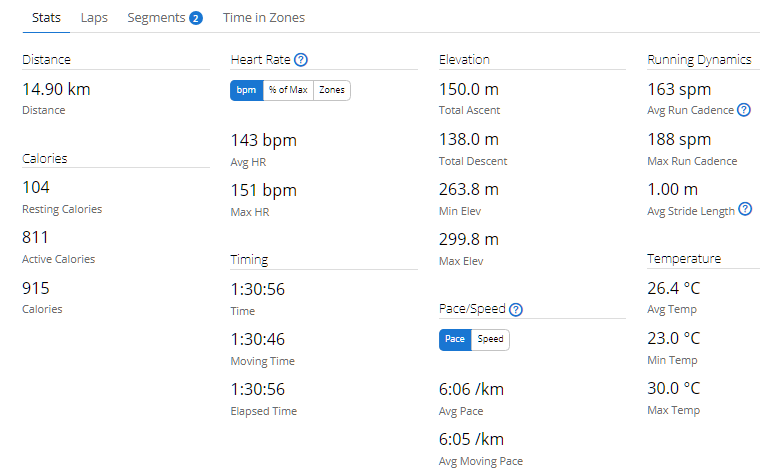This screenshot has width=760, height=474.
Task: Switch display to Speed
Action: coord(490,339)
